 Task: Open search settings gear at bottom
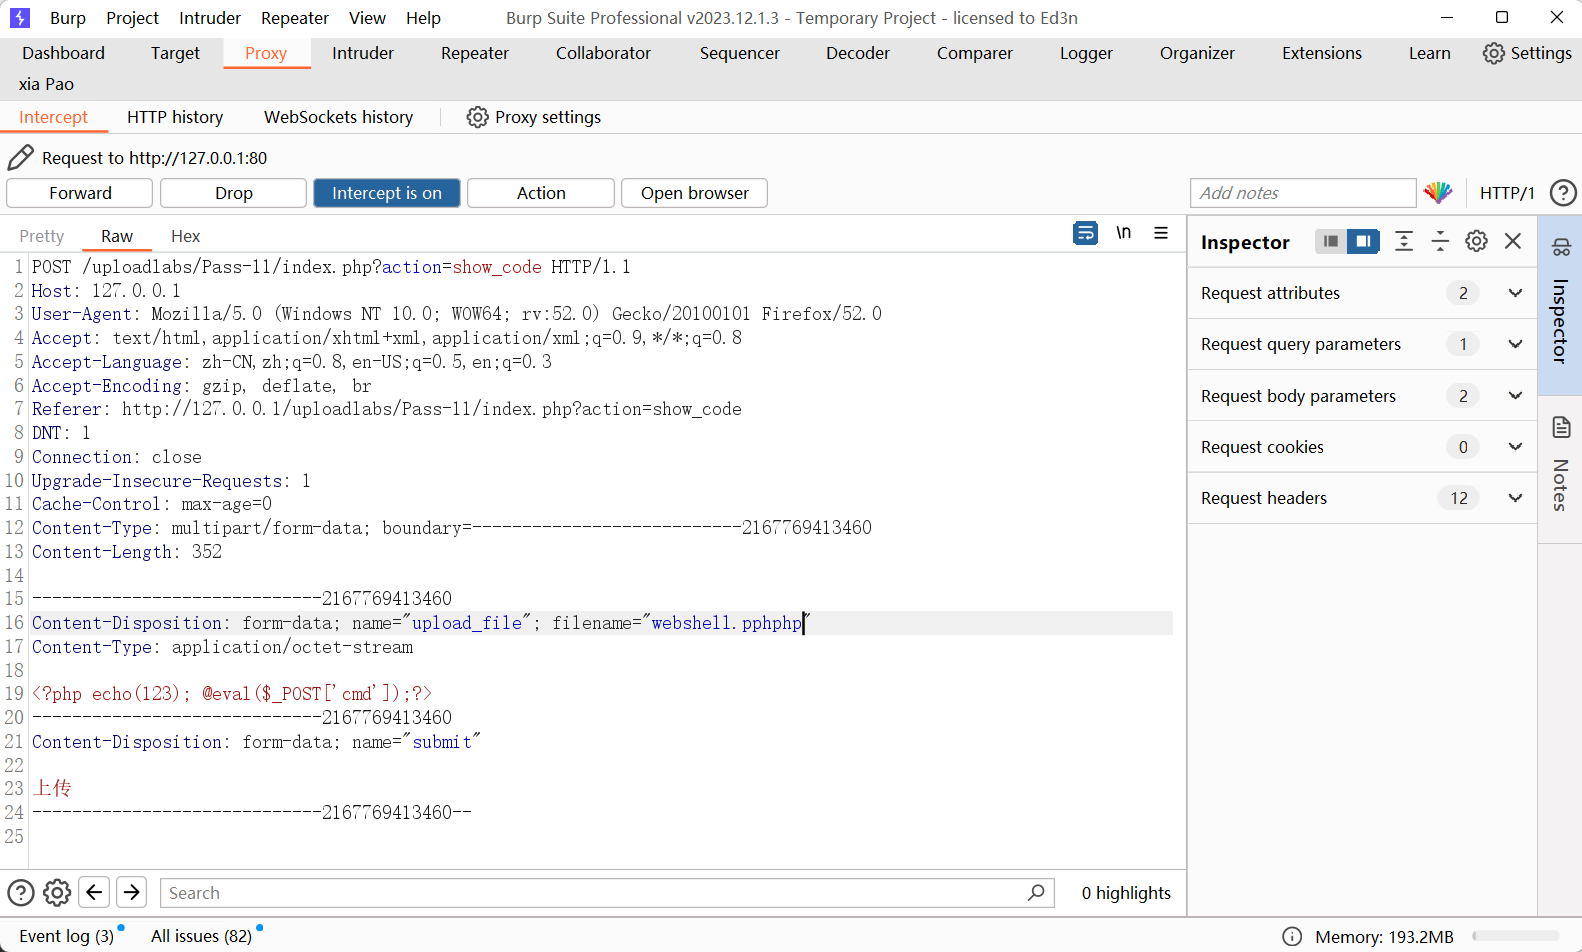point(57,892)
